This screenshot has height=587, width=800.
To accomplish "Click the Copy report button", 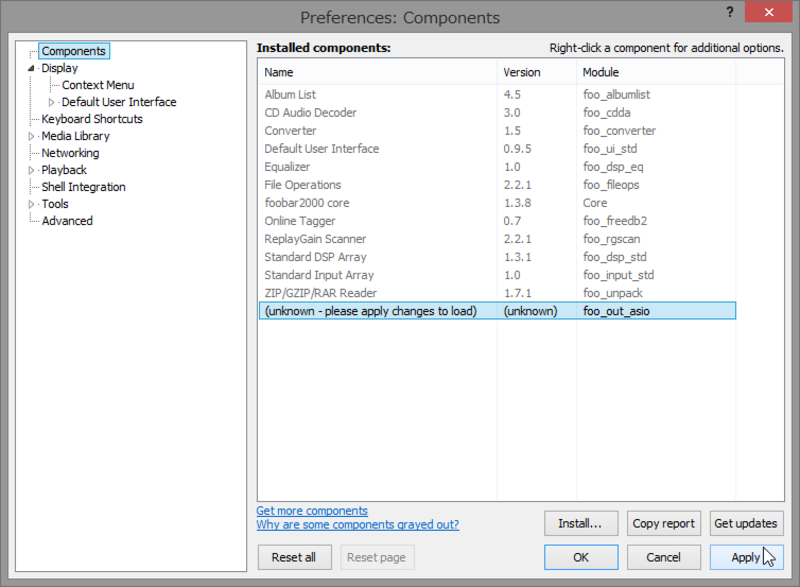I will coord(663,524).
